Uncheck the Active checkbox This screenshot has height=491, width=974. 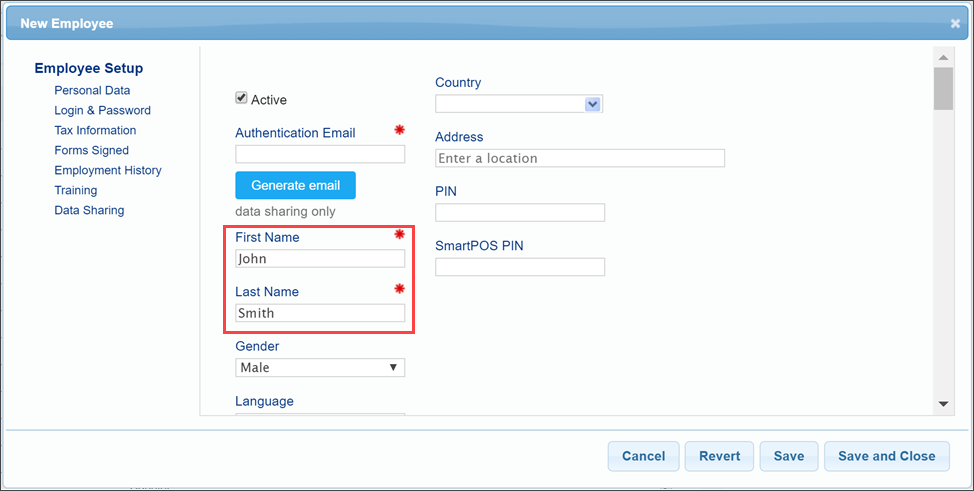(241, 98)
